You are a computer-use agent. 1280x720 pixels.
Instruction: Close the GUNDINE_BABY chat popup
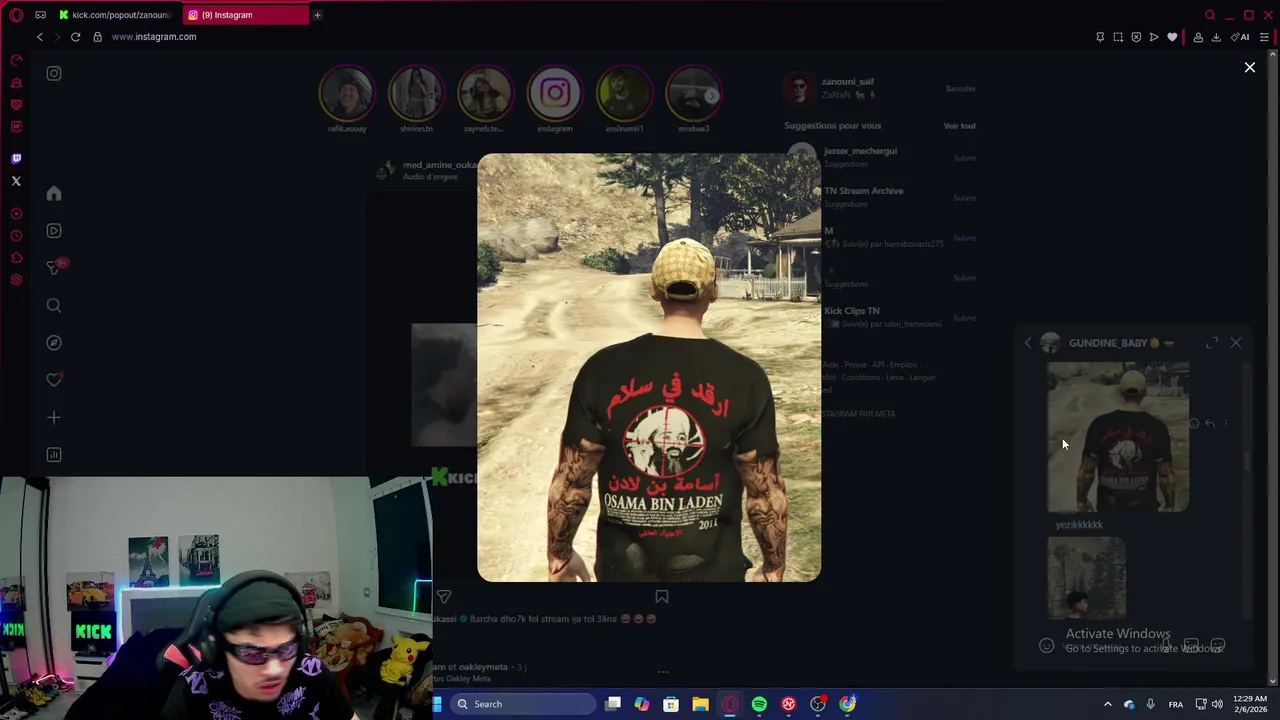click(1236, 343)
